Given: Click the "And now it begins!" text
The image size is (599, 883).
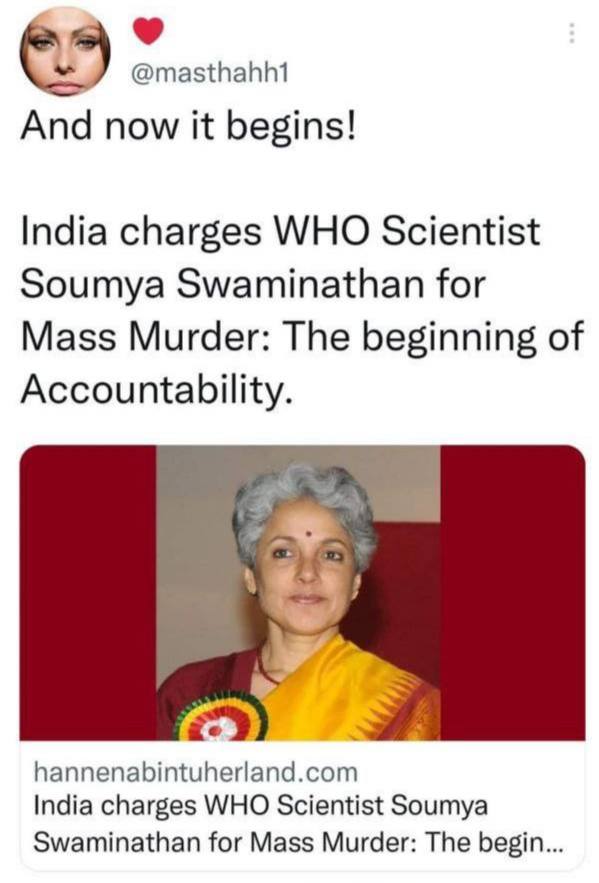Looking at the screenshot, I should coord(189,125).
